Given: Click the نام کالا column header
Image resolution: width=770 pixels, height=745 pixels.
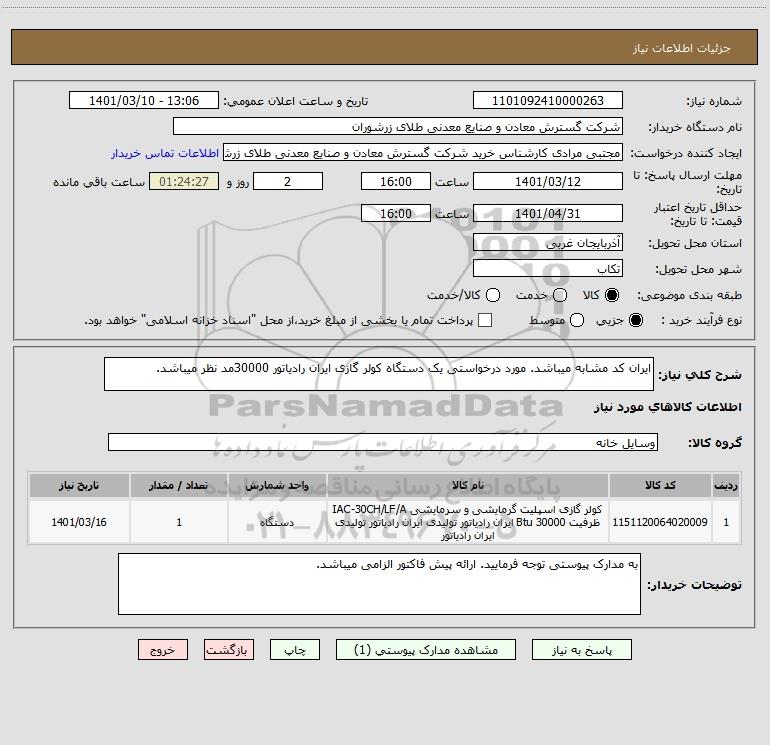Looking at the screenshot, I should 468,485.
